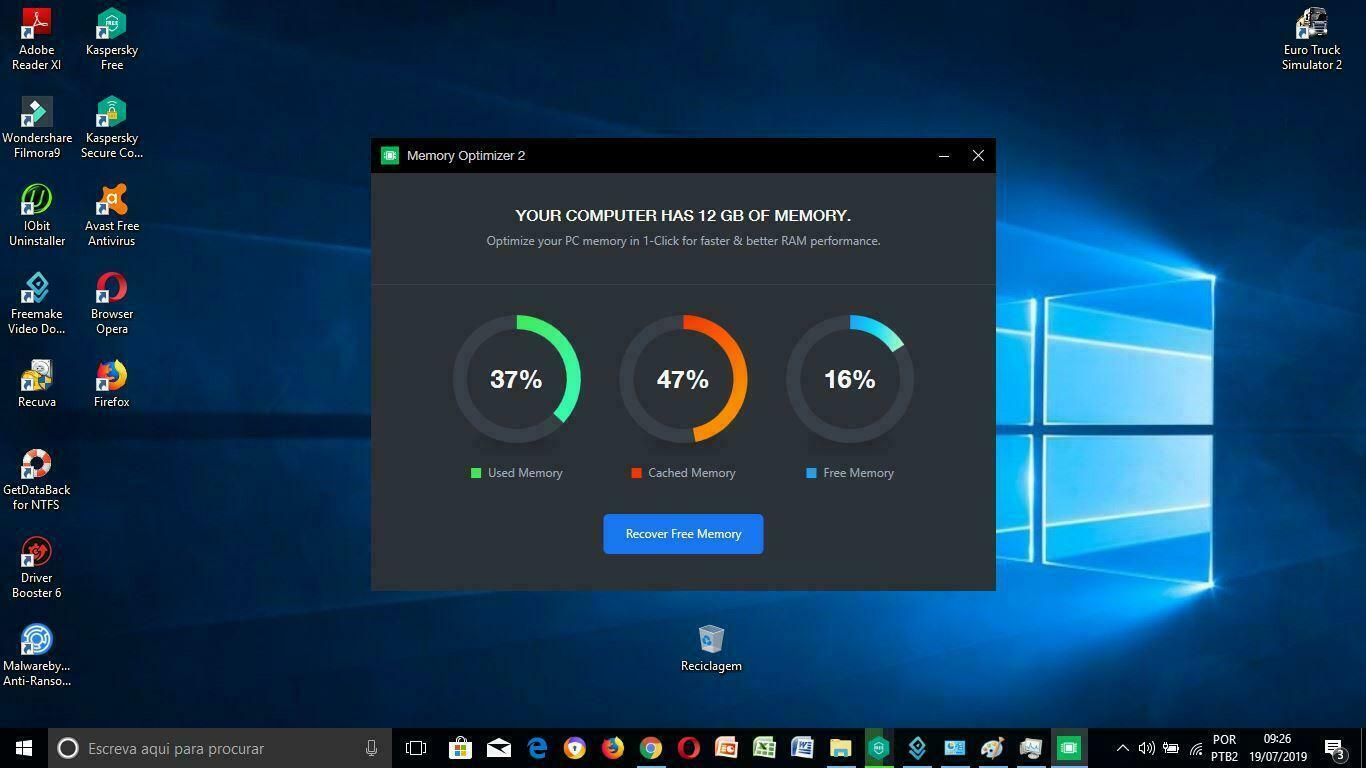Click Google Chrome in the taskbar
1366x768 pixels.
point(650,748)
